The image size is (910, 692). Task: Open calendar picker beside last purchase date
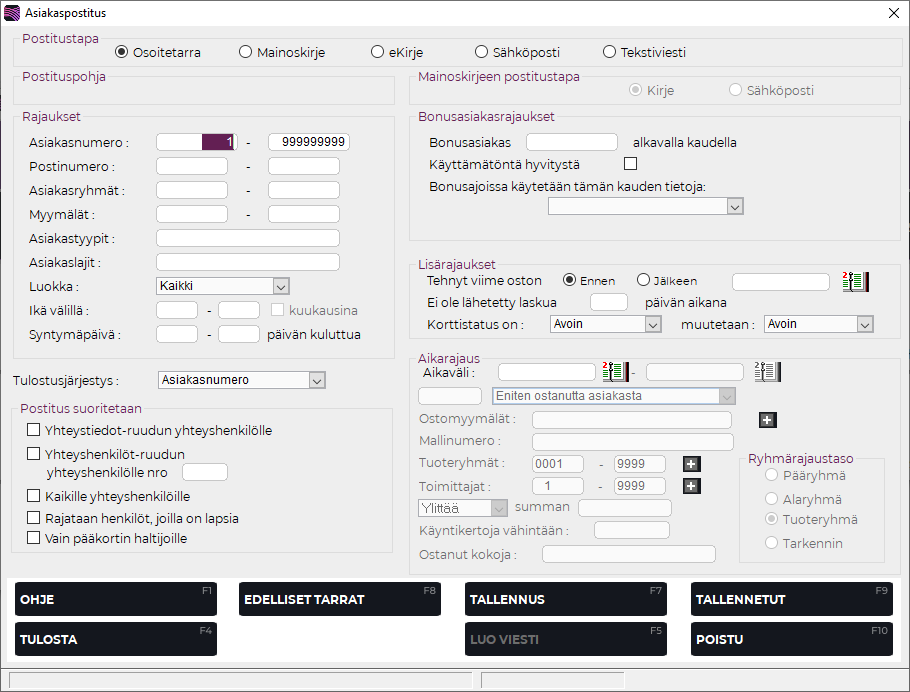(855, 281)
